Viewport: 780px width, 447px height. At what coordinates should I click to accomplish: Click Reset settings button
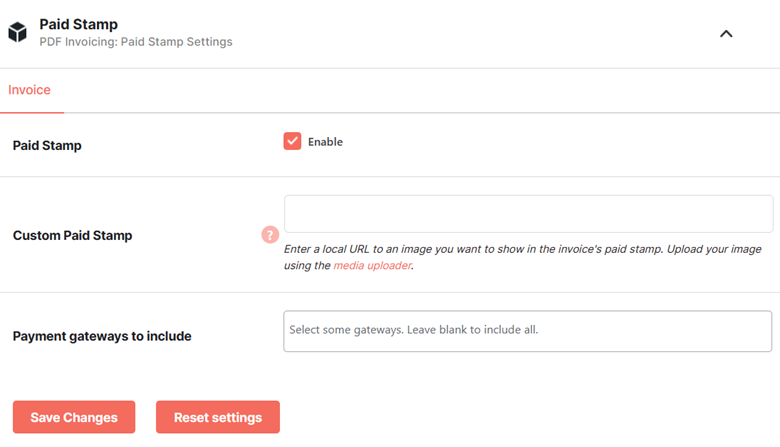coord(218,417)
